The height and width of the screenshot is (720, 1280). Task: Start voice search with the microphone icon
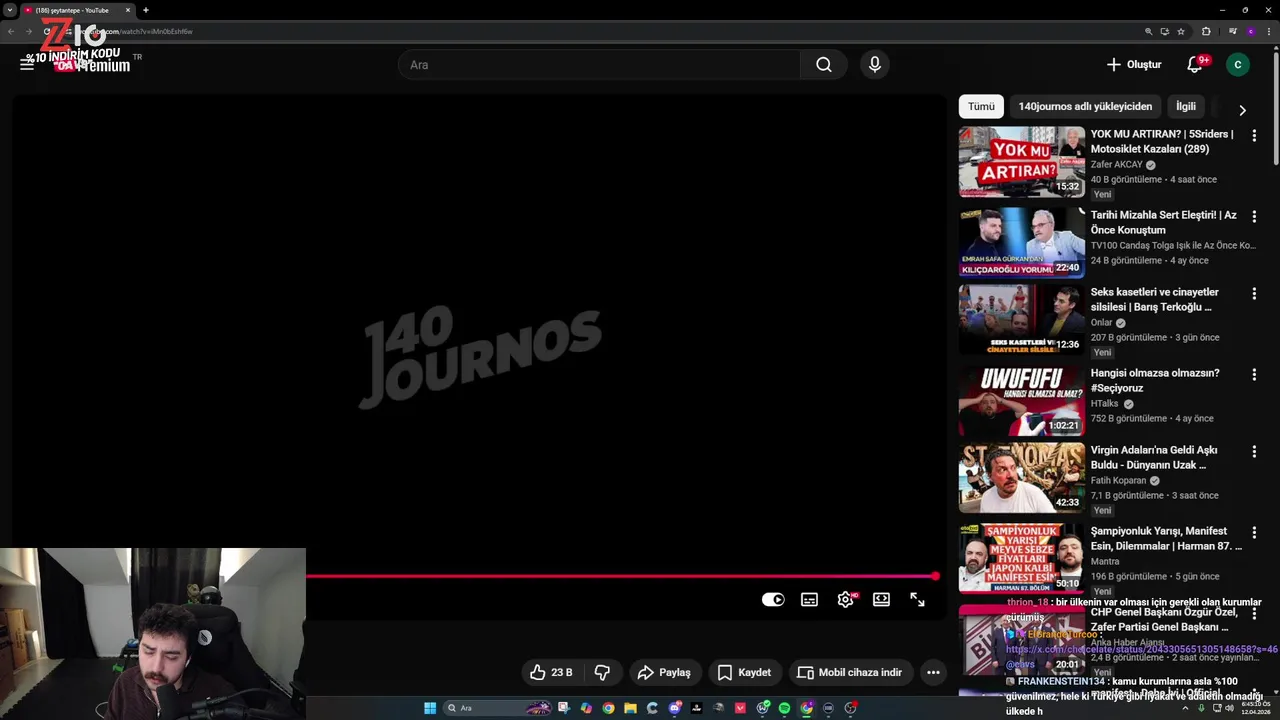click(875, 65)
